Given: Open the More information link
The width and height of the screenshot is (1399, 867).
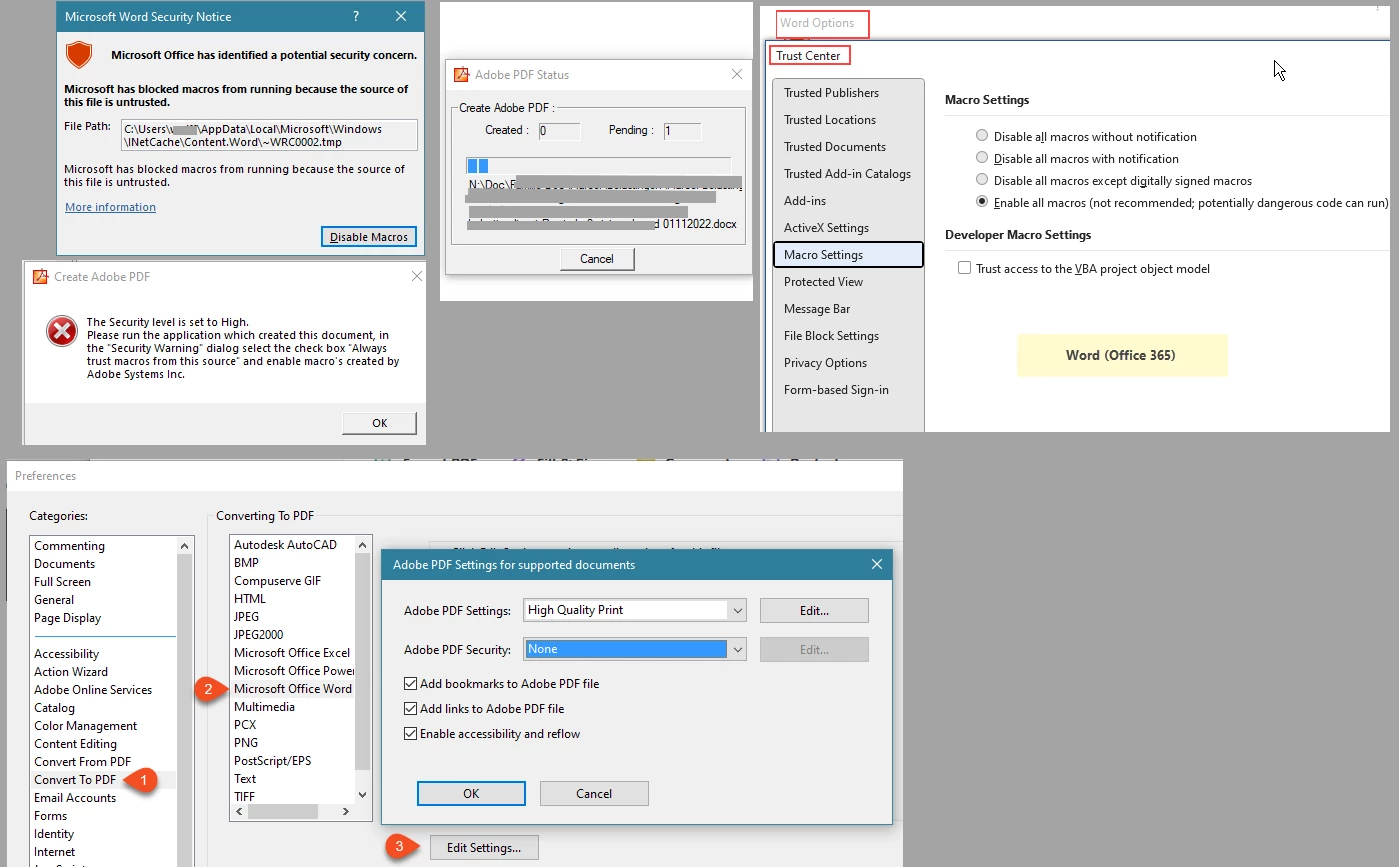Looking at the screenshot, I should pos(110,207).
